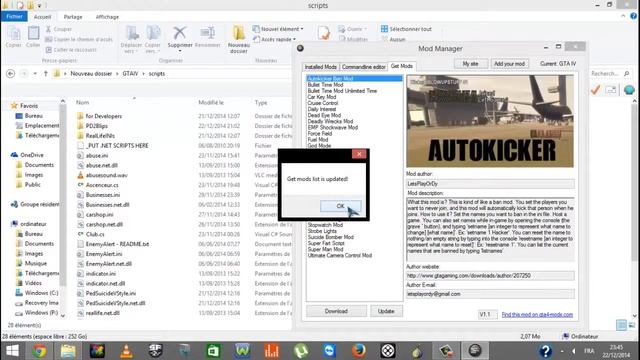Click Sélectionner tout in the ribbon
The image size is (640, 360).
tap(406, 29)
